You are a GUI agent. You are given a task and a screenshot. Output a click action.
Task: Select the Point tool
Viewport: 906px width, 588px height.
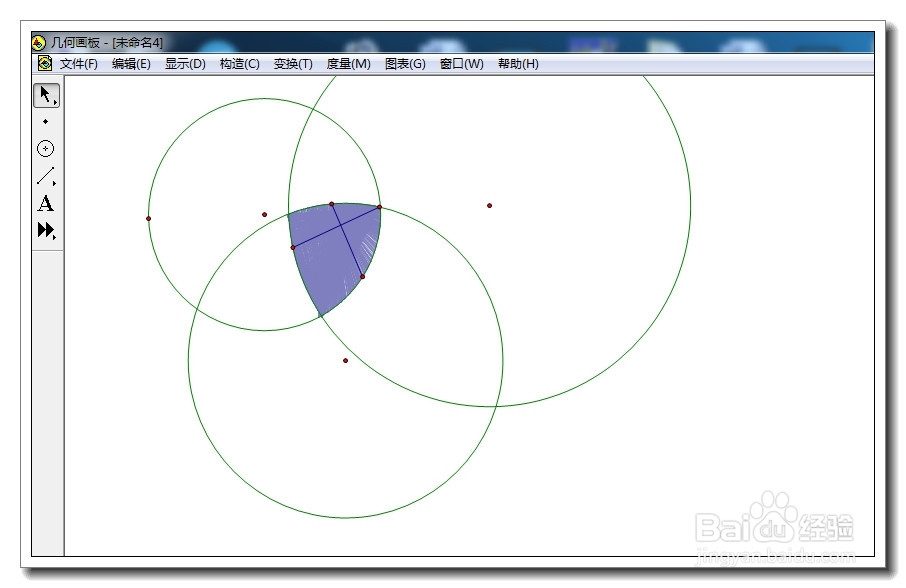click(x=46, y=122)
